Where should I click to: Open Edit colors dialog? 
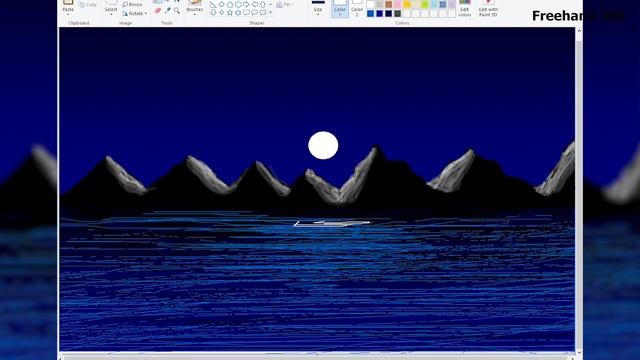click(464, 8)
